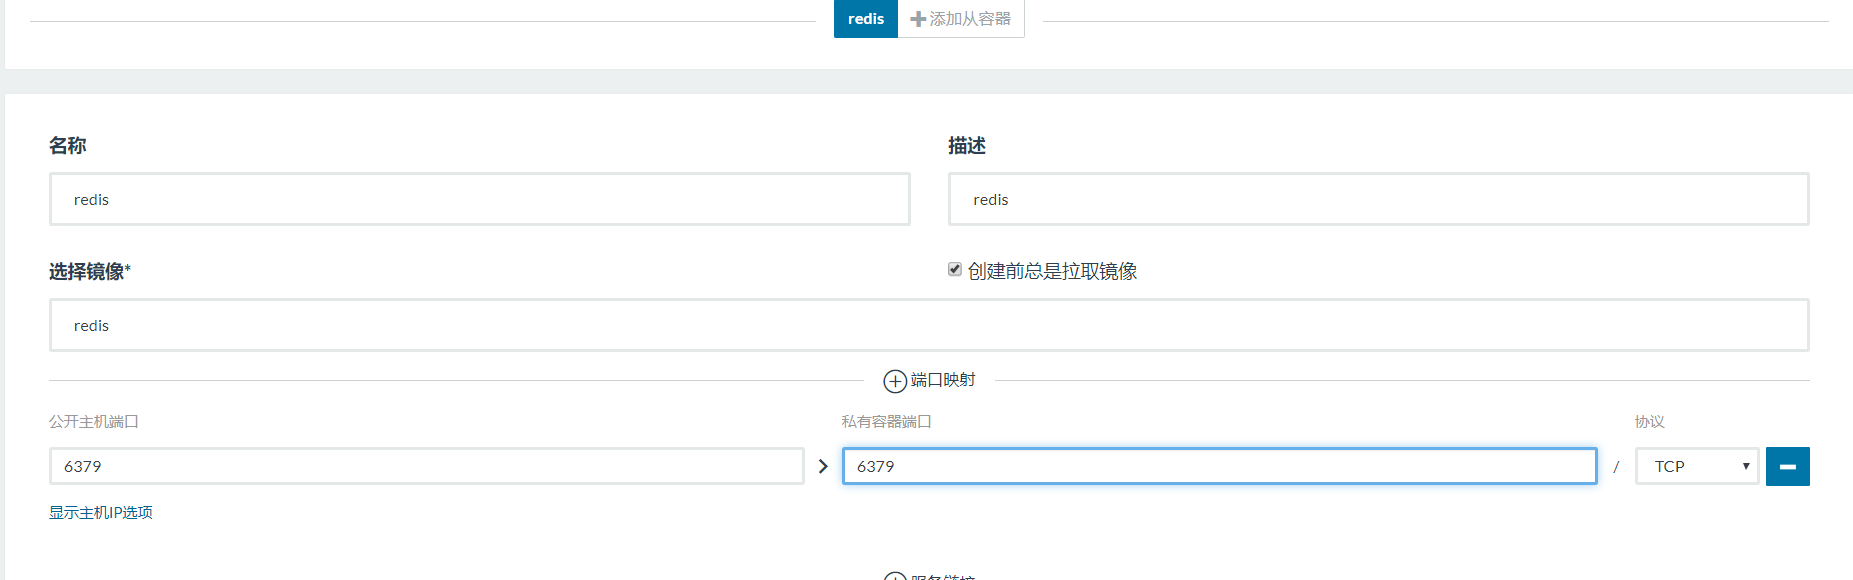The width and height of the screenshot is (1853, 580).
Task: Click the 创建前总是拉取镜像 label text
Action: (1052, 271)
